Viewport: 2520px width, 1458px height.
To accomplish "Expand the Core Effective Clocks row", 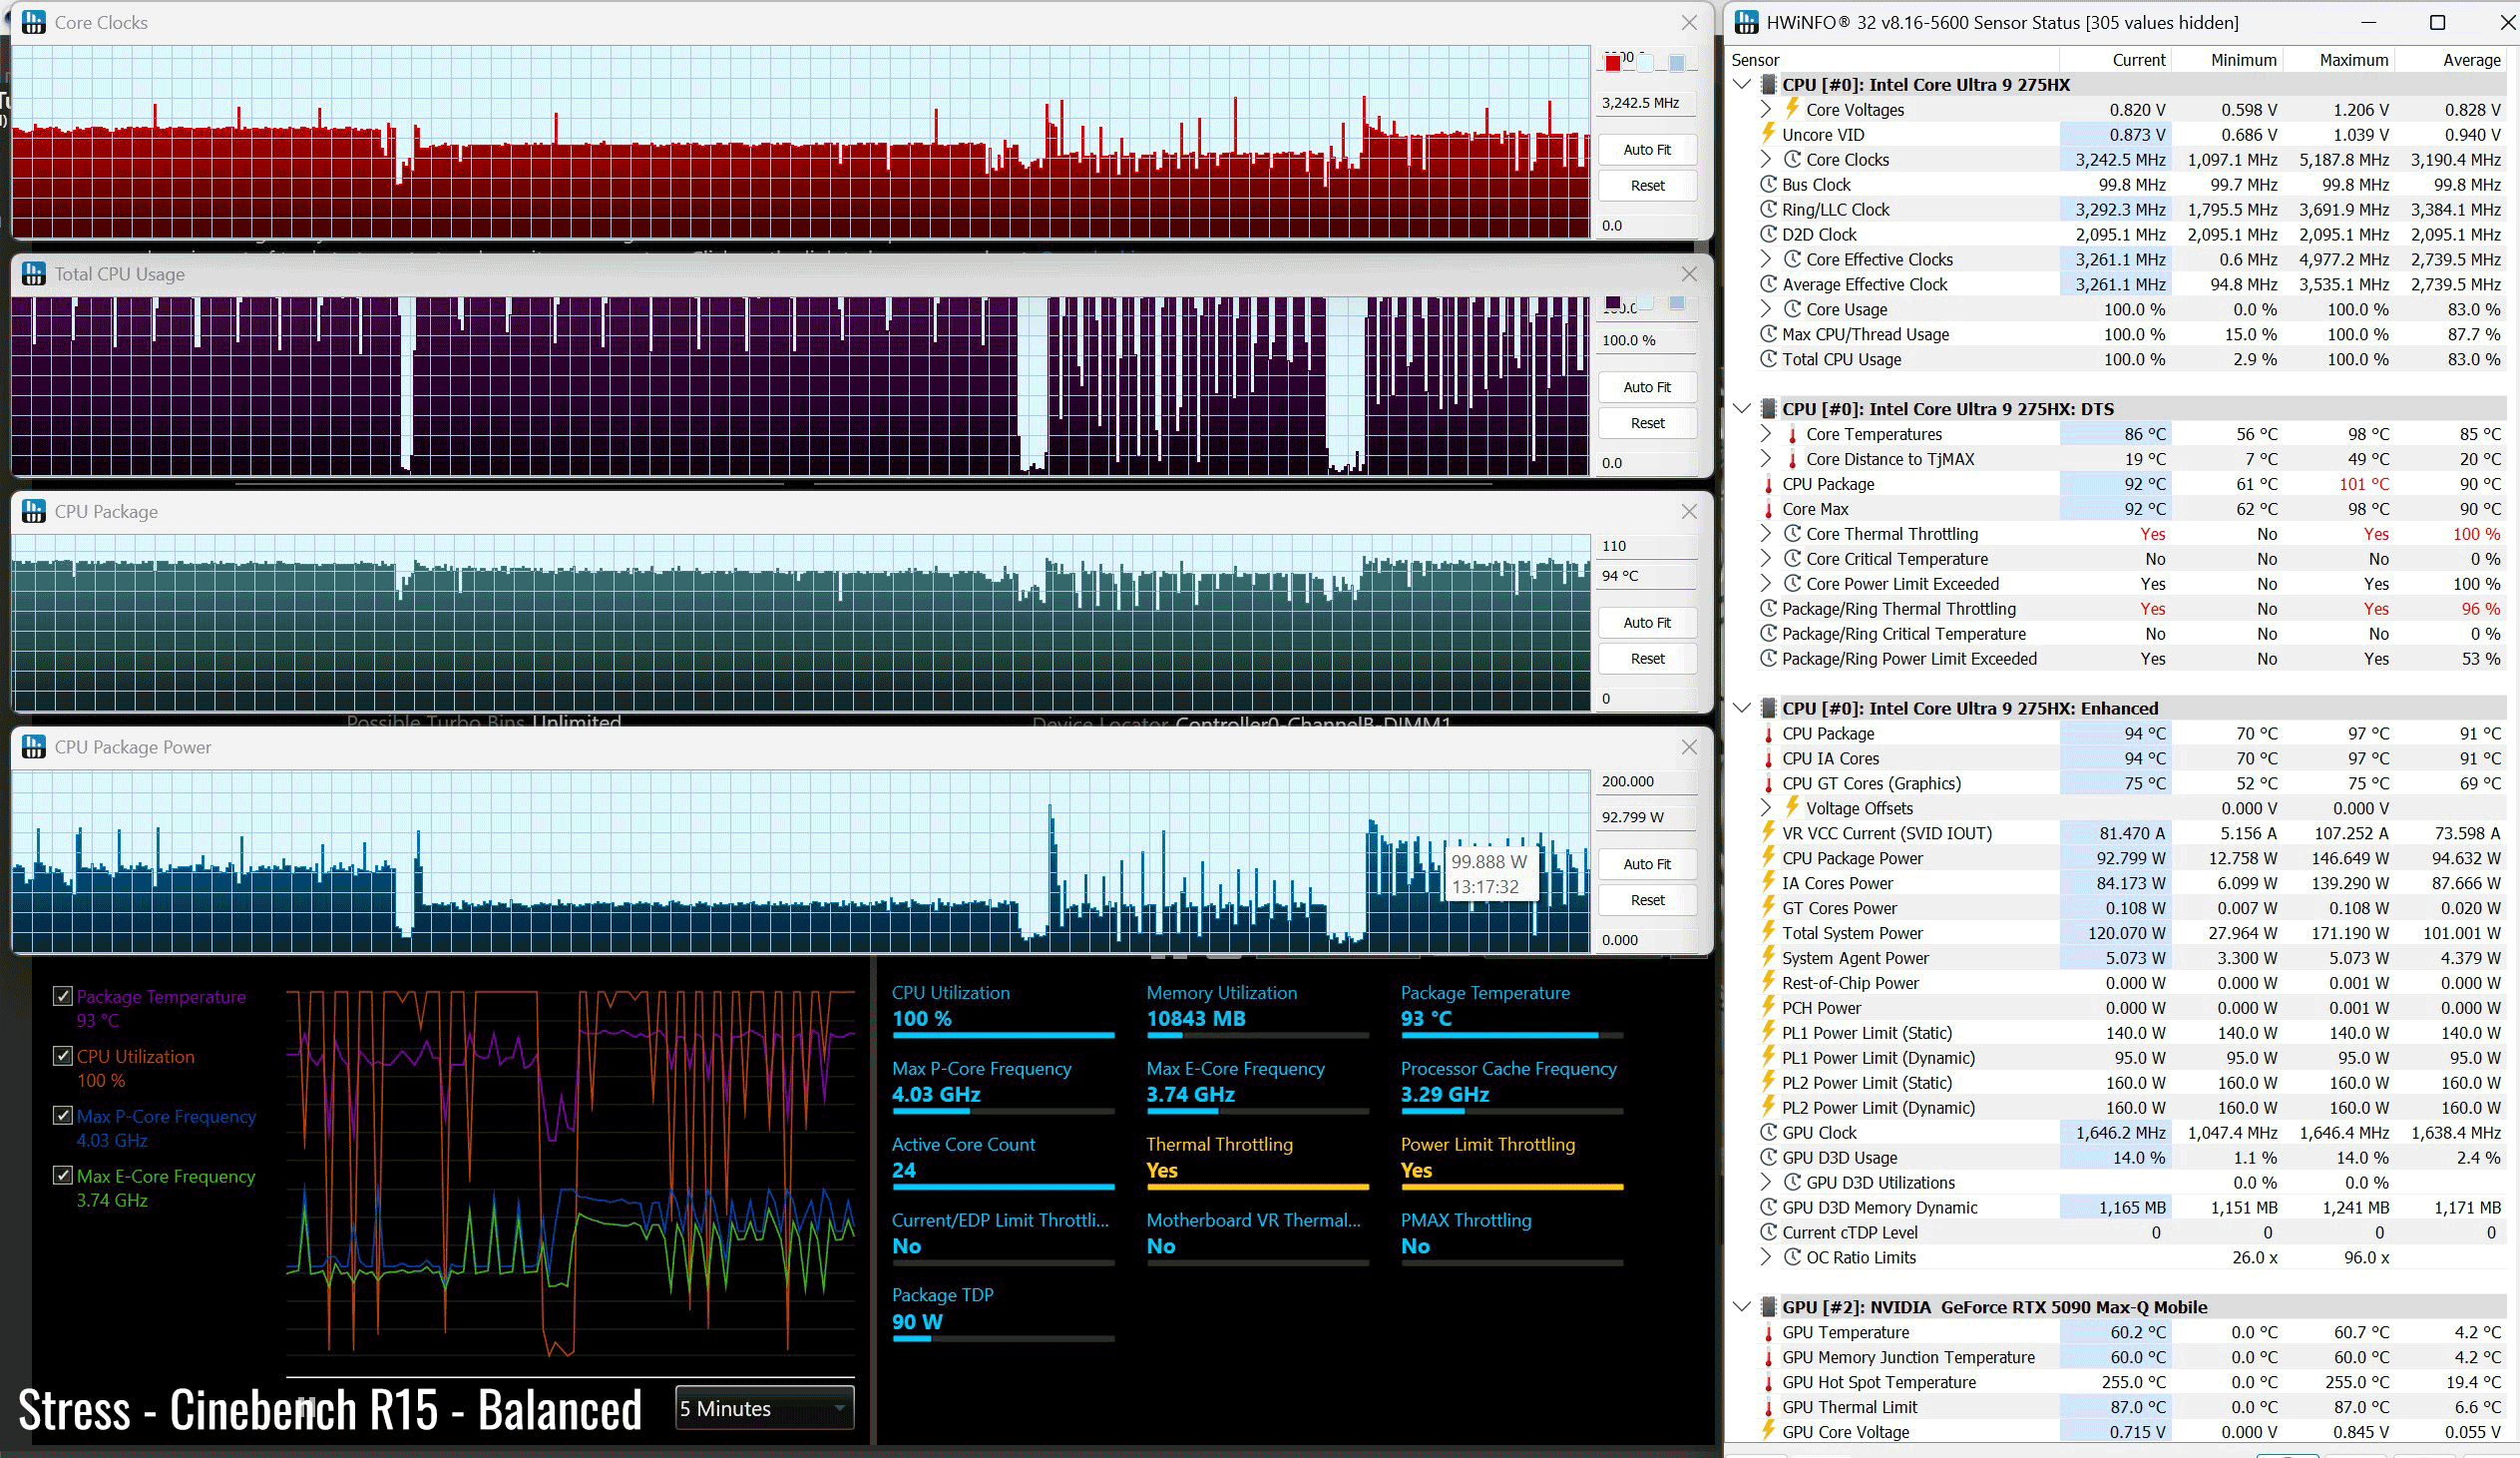I will point(1766,259).
